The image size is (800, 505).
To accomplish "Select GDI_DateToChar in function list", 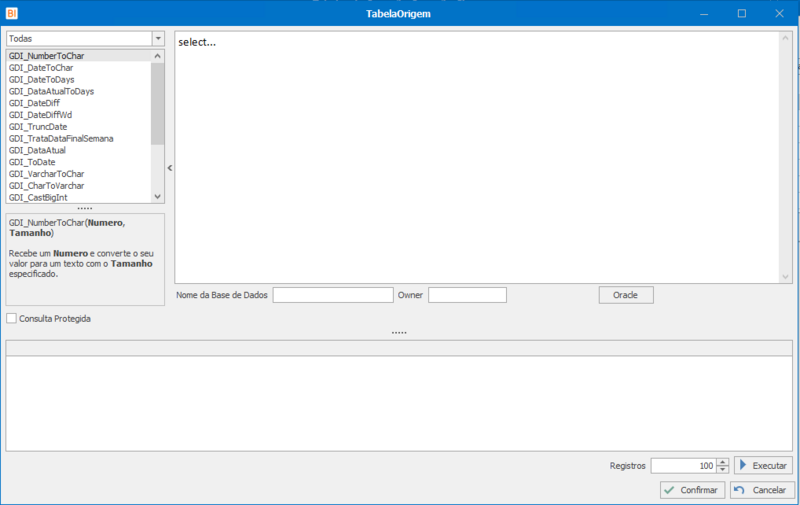I will click(80, 68).
